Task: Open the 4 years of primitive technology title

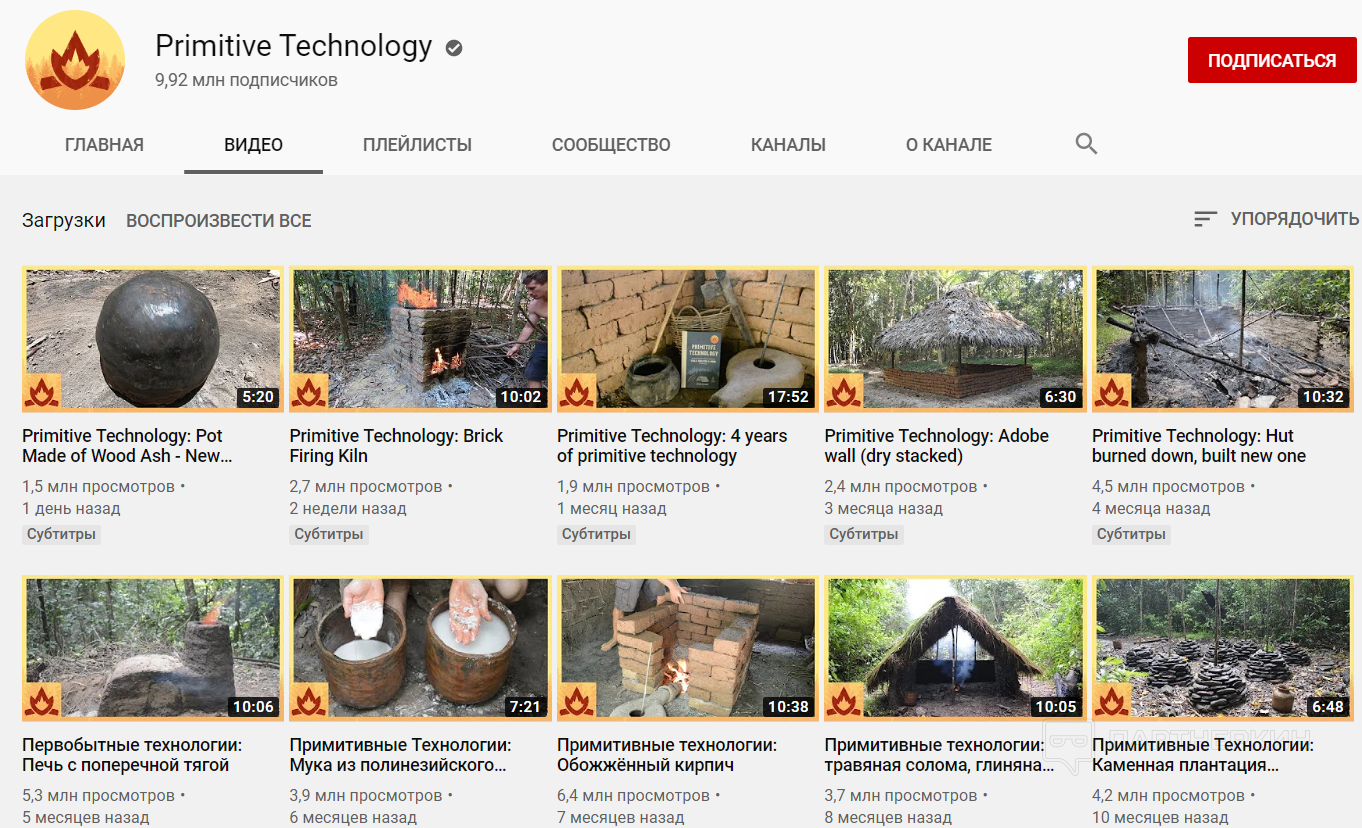Action: tap(672, 446)
